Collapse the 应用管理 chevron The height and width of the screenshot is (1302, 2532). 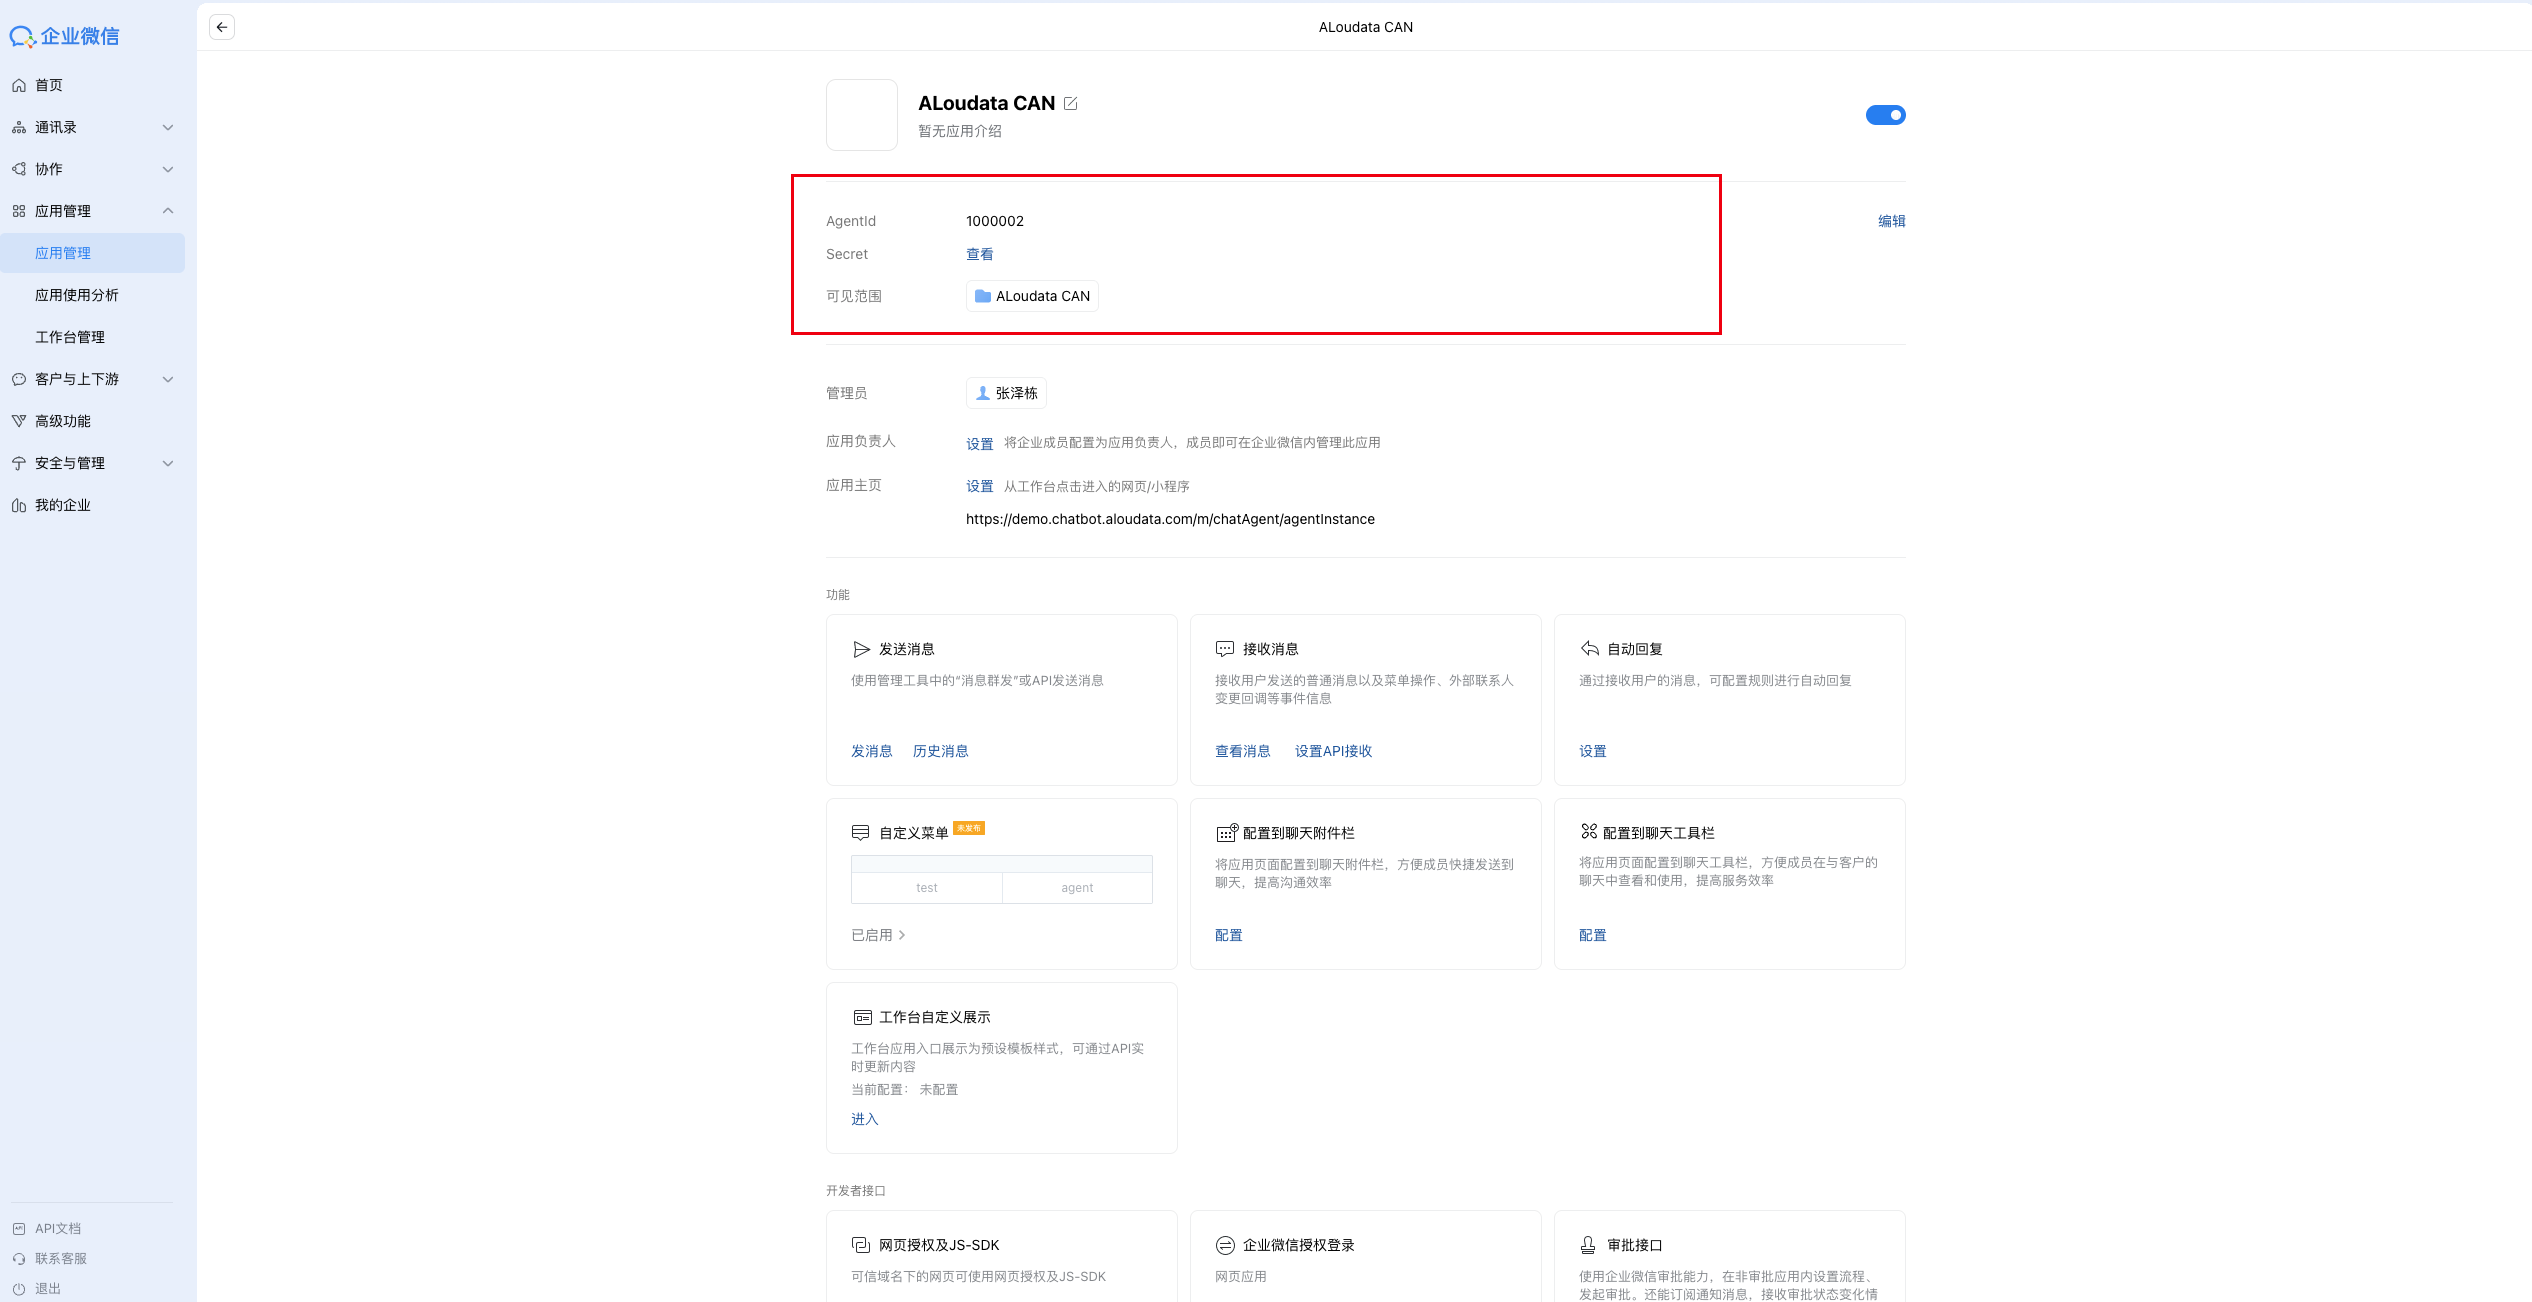coord(168,211)
